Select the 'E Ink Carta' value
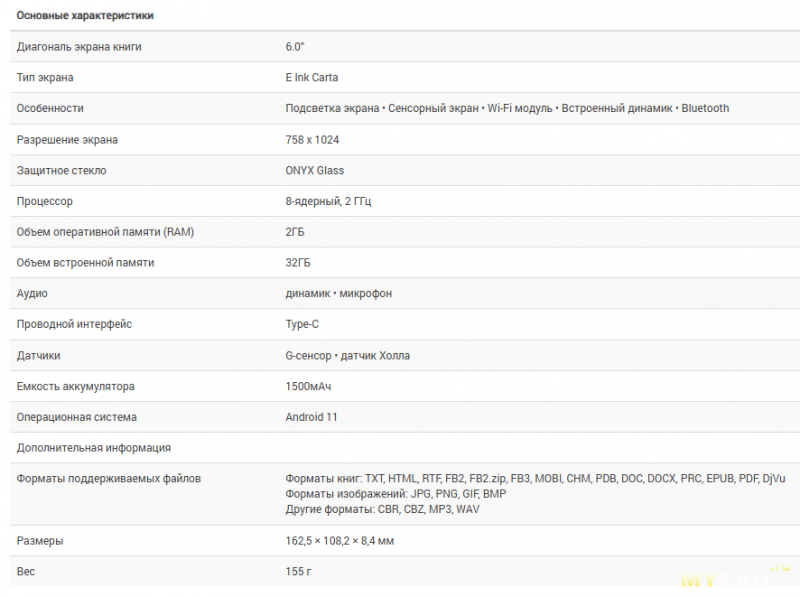 coord(312,78)
